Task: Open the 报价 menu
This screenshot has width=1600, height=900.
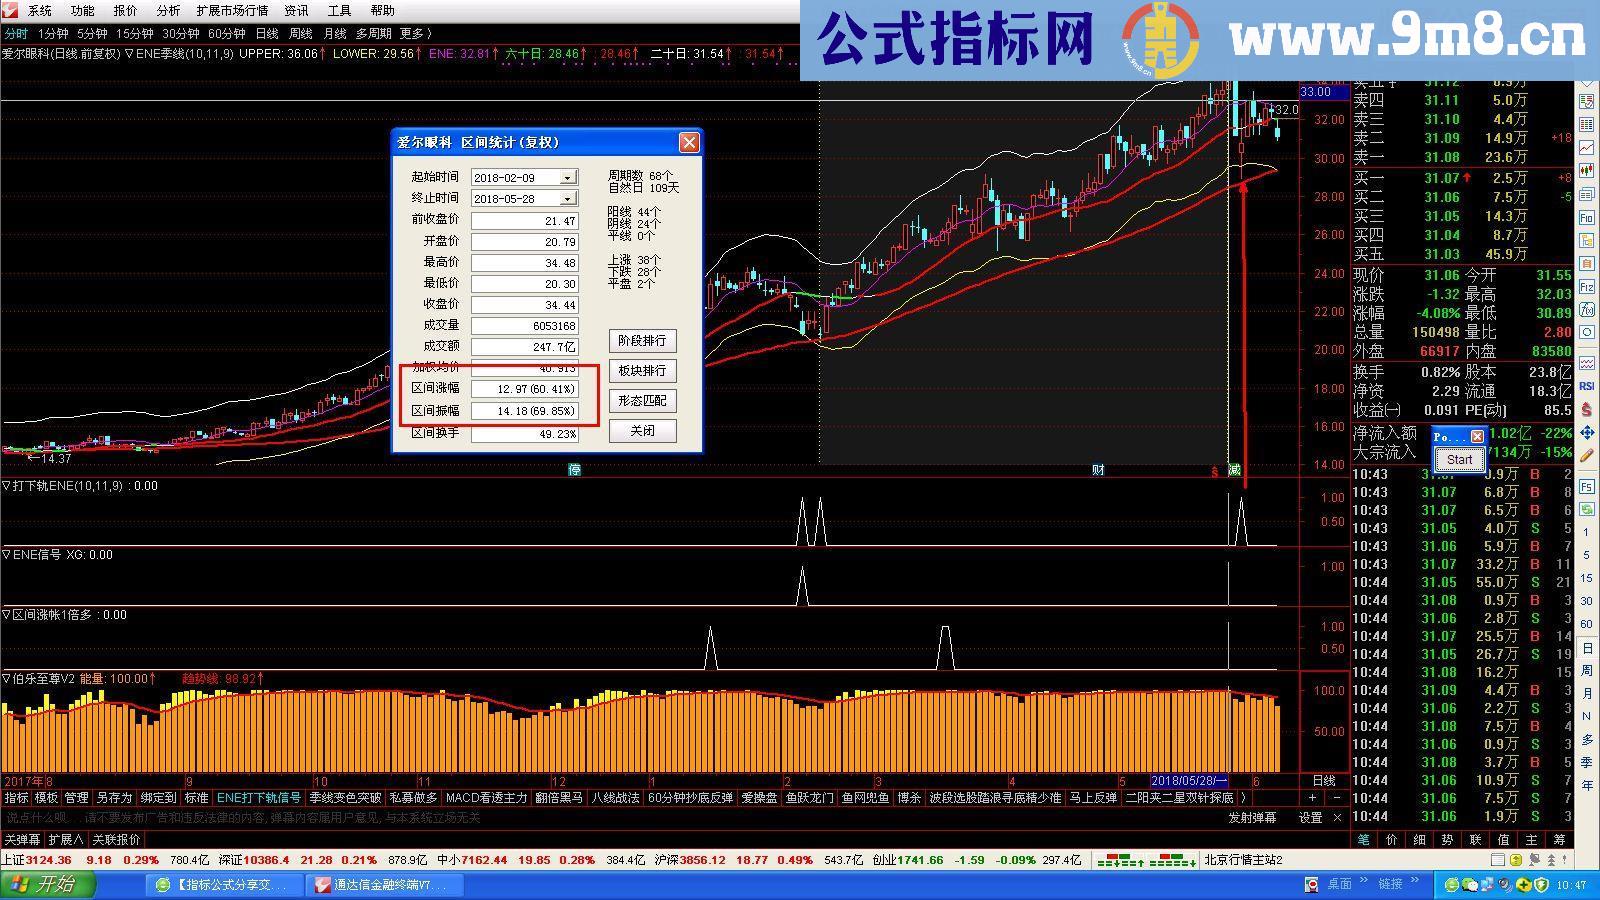Action: [125, 10]
